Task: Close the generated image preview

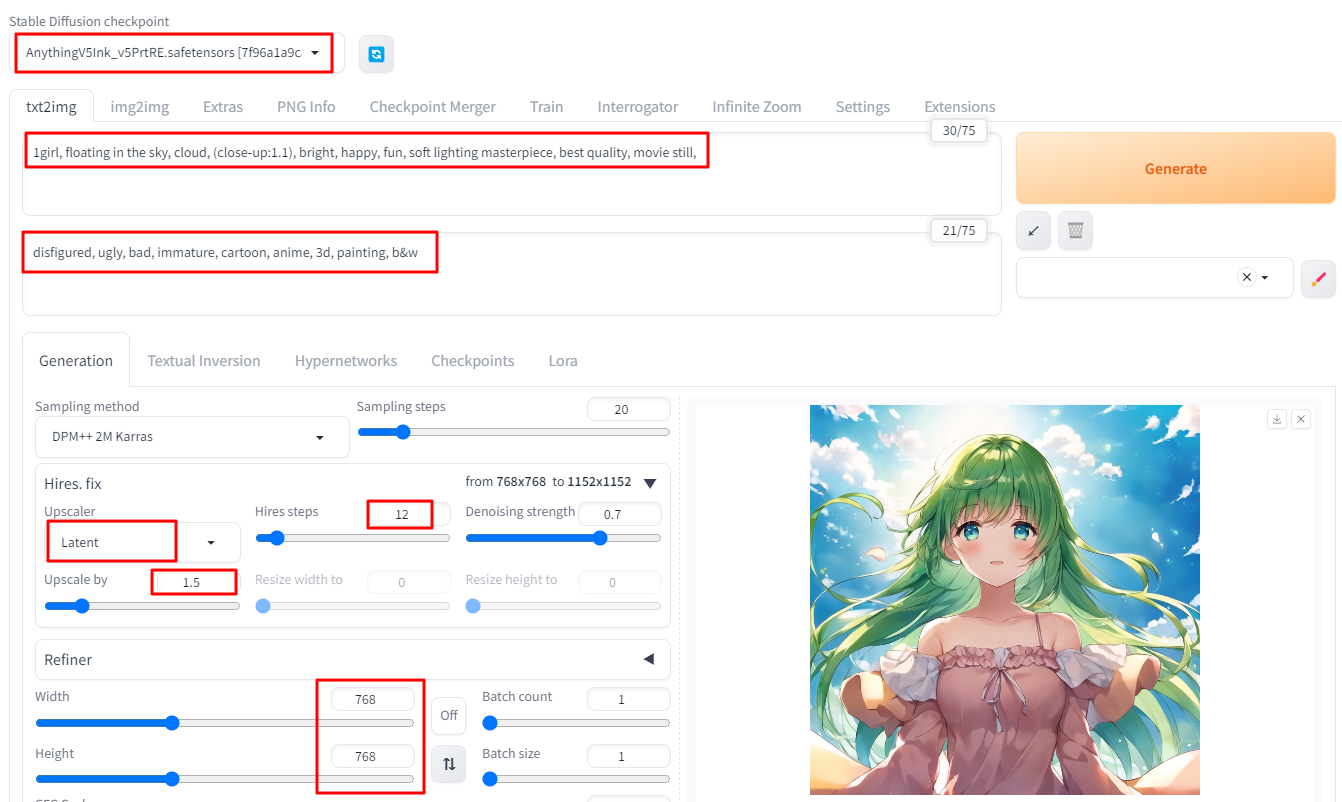Action: pos(1300,419)
